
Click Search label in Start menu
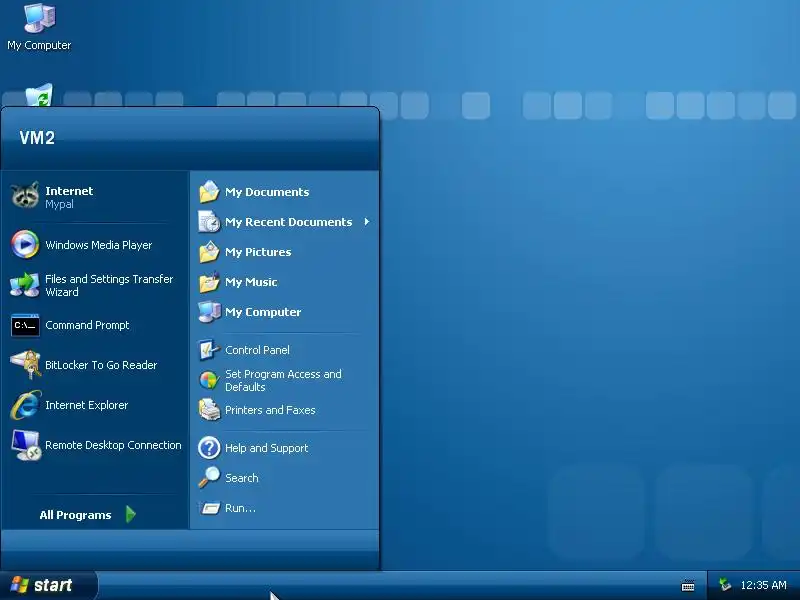point(242,478)
